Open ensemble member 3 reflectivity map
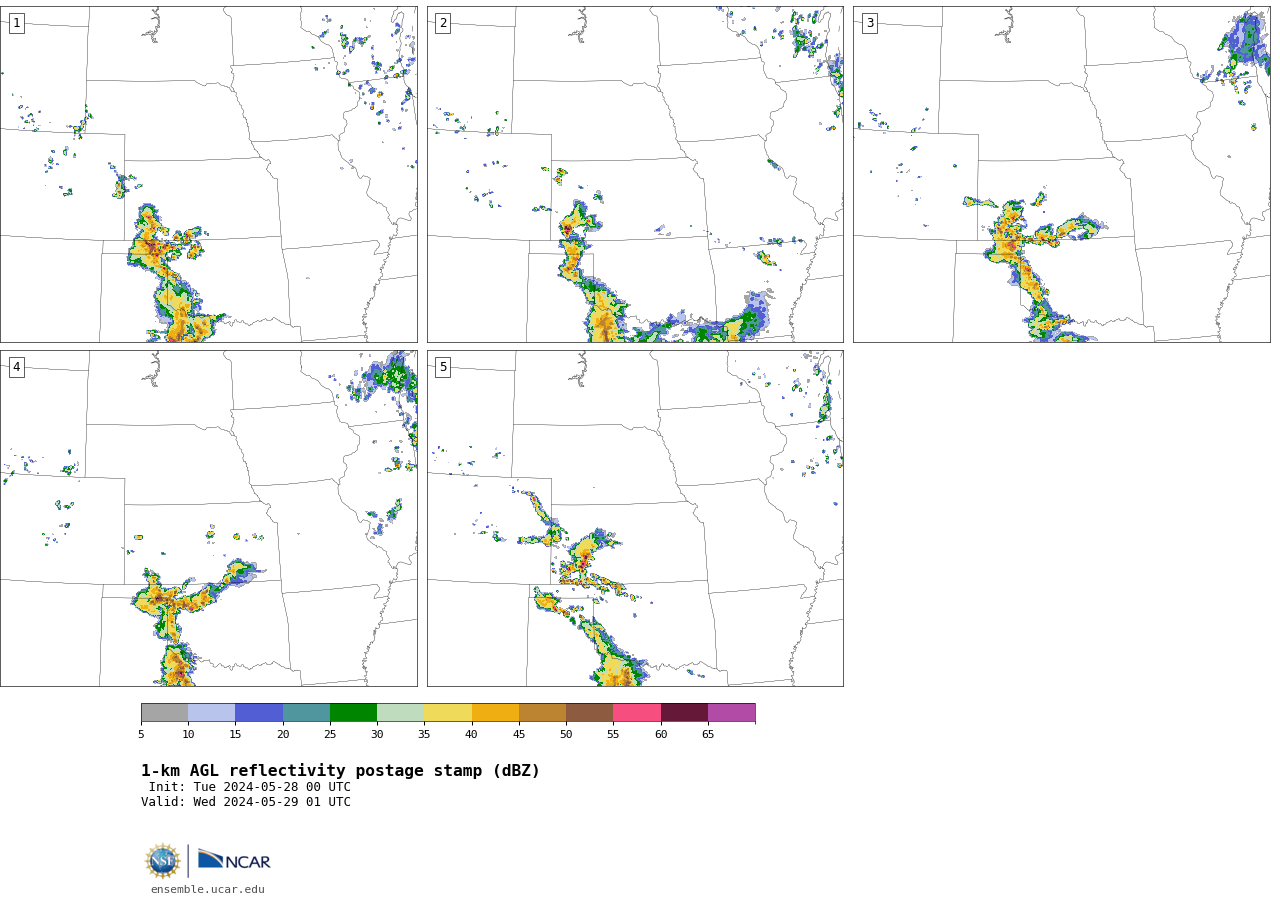 (x=1061, y=175)
